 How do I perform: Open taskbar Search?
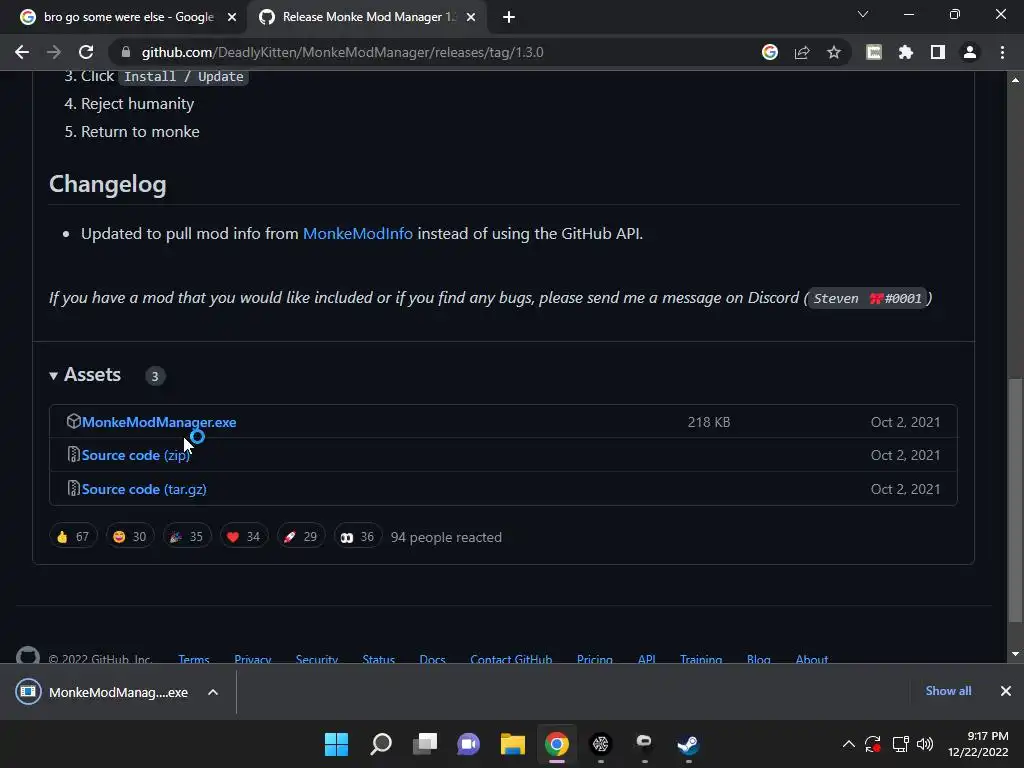point(381,744)
